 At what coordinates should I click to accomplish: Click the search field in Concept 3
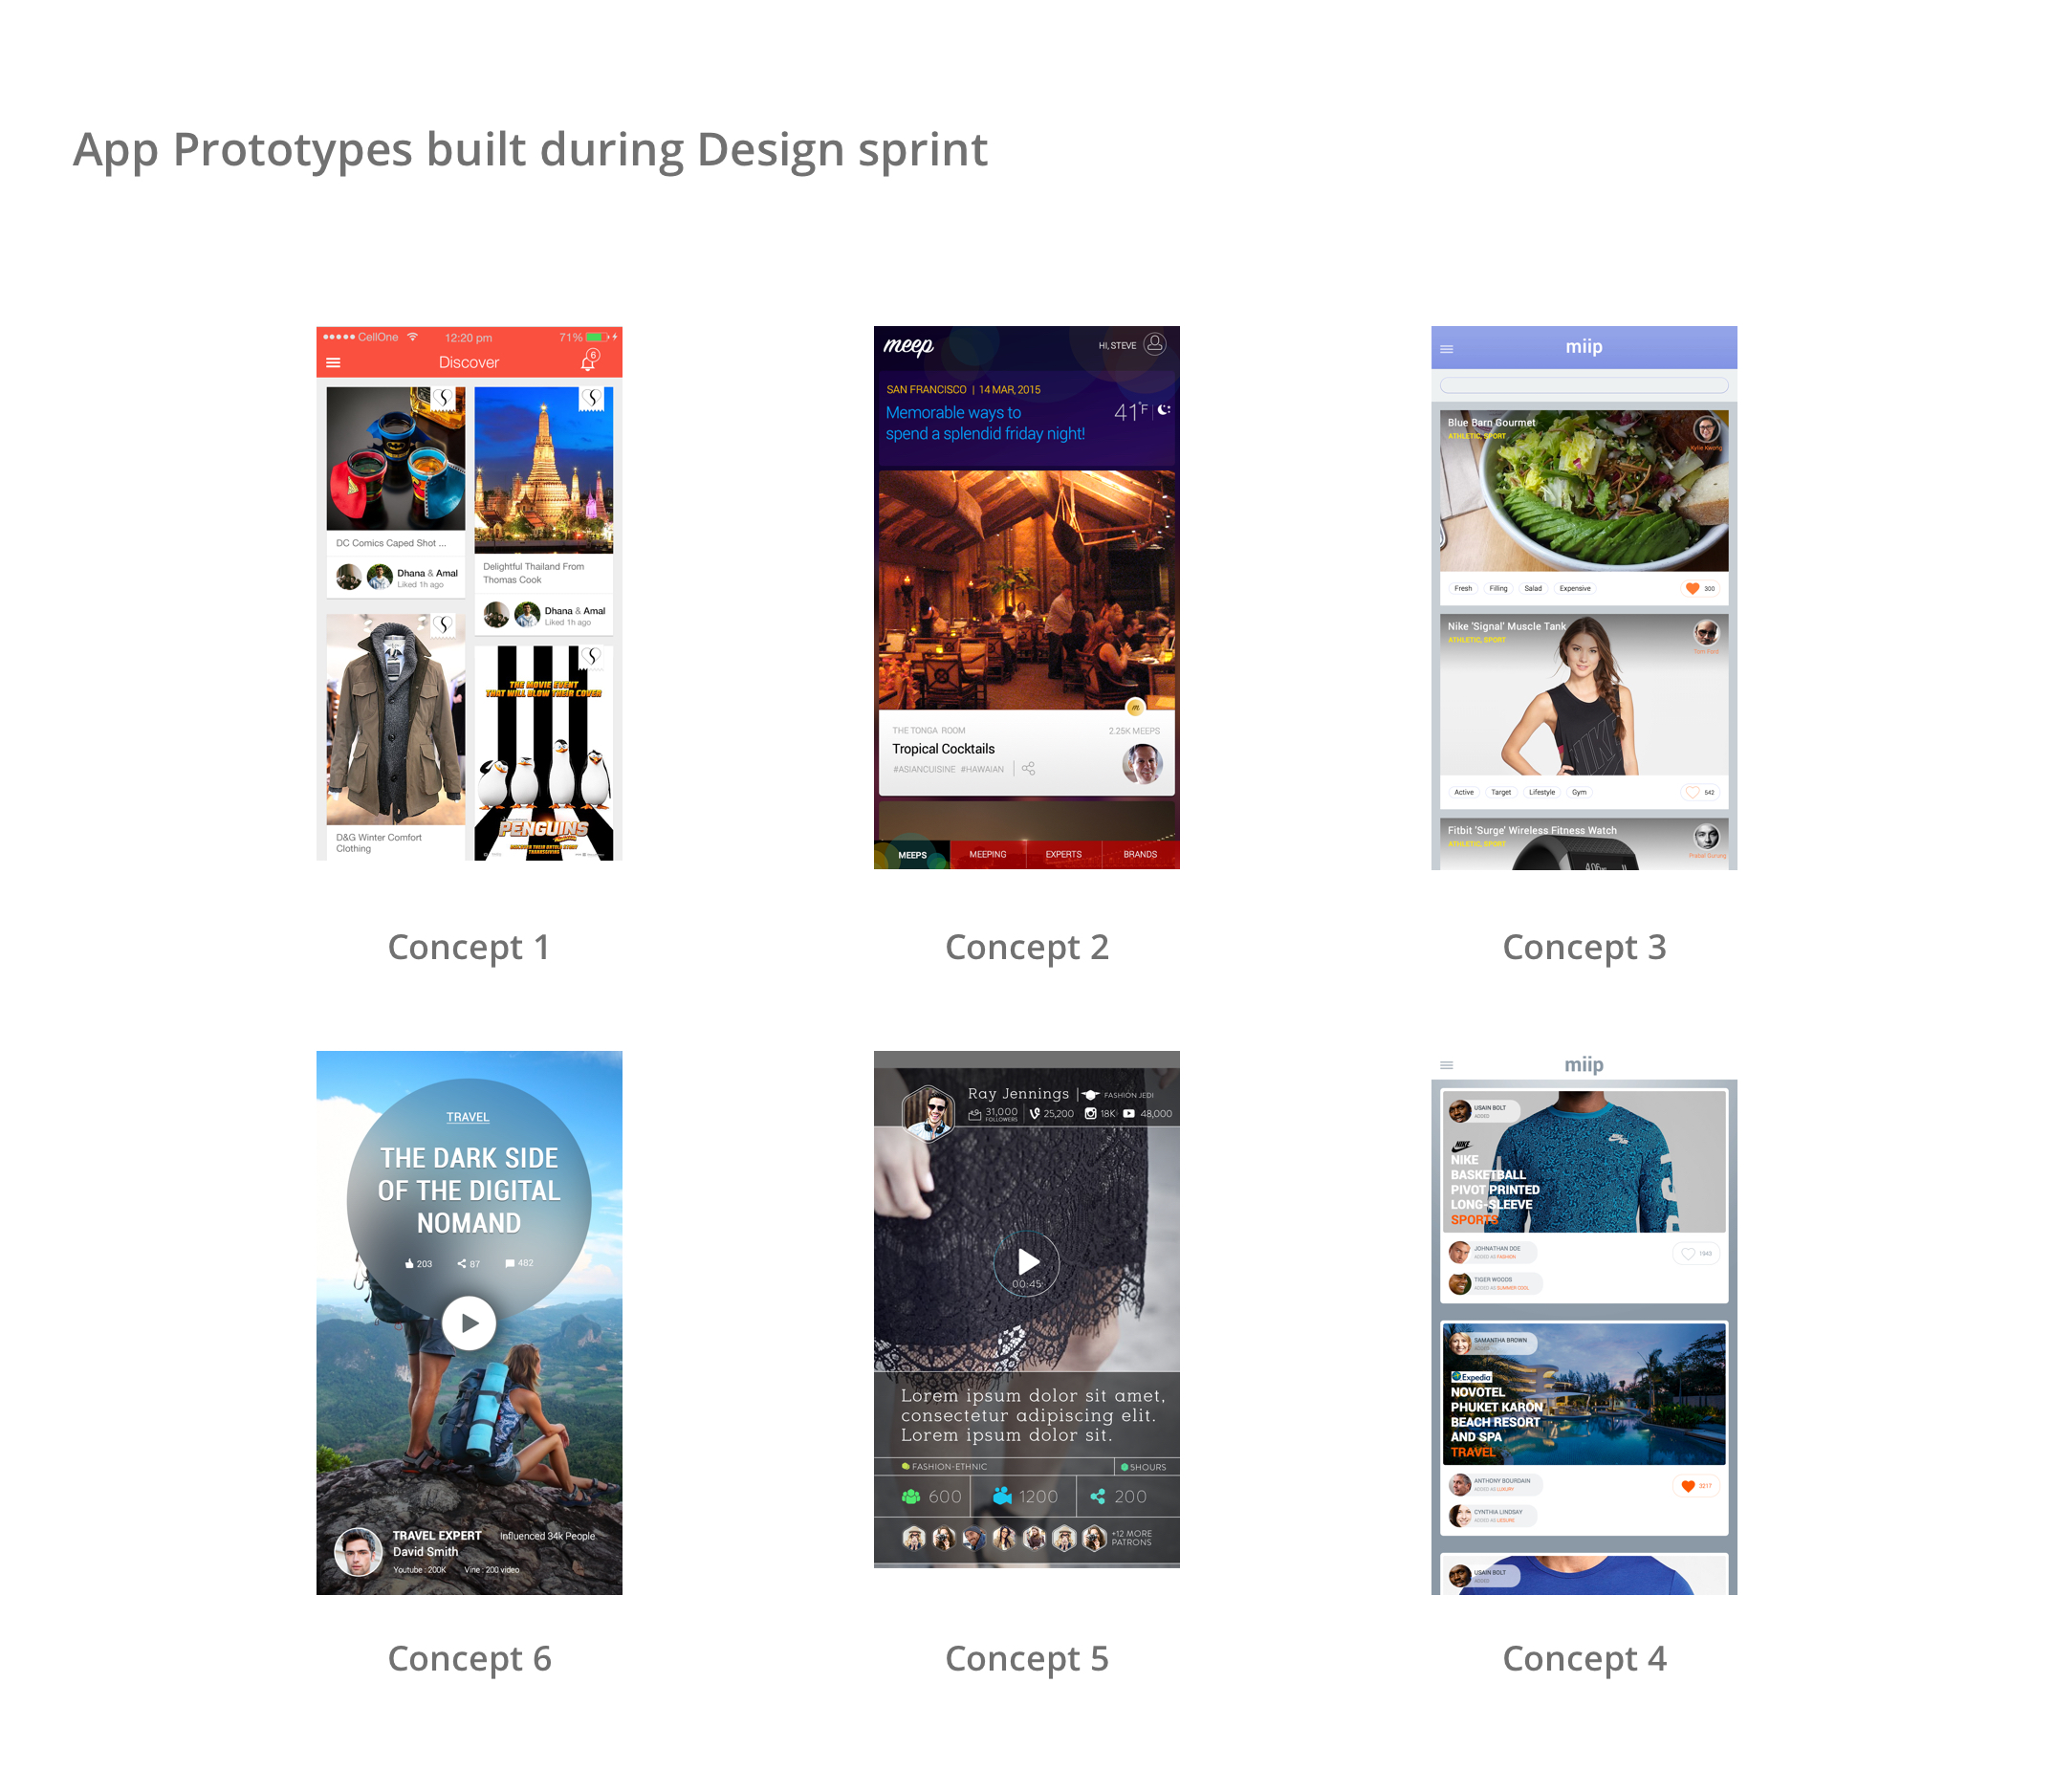coord(1584,385)
